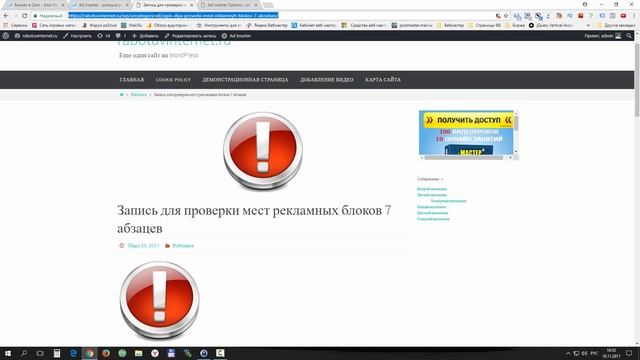The width and height of the screenshot is (640, 360).
Task: Click the Рубловка breadcrumb link
Action: point(138,94)
